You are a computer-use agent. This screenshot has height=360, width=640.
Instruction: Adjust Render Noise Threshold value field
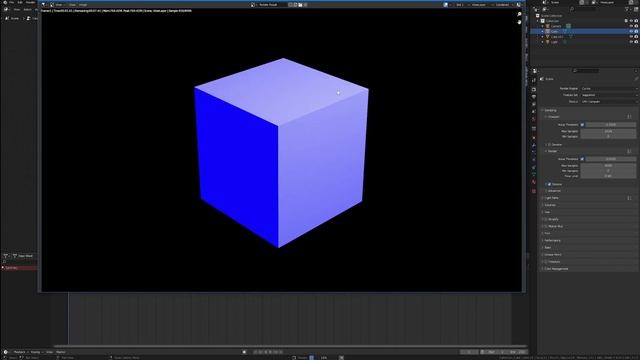click(611, 159)
